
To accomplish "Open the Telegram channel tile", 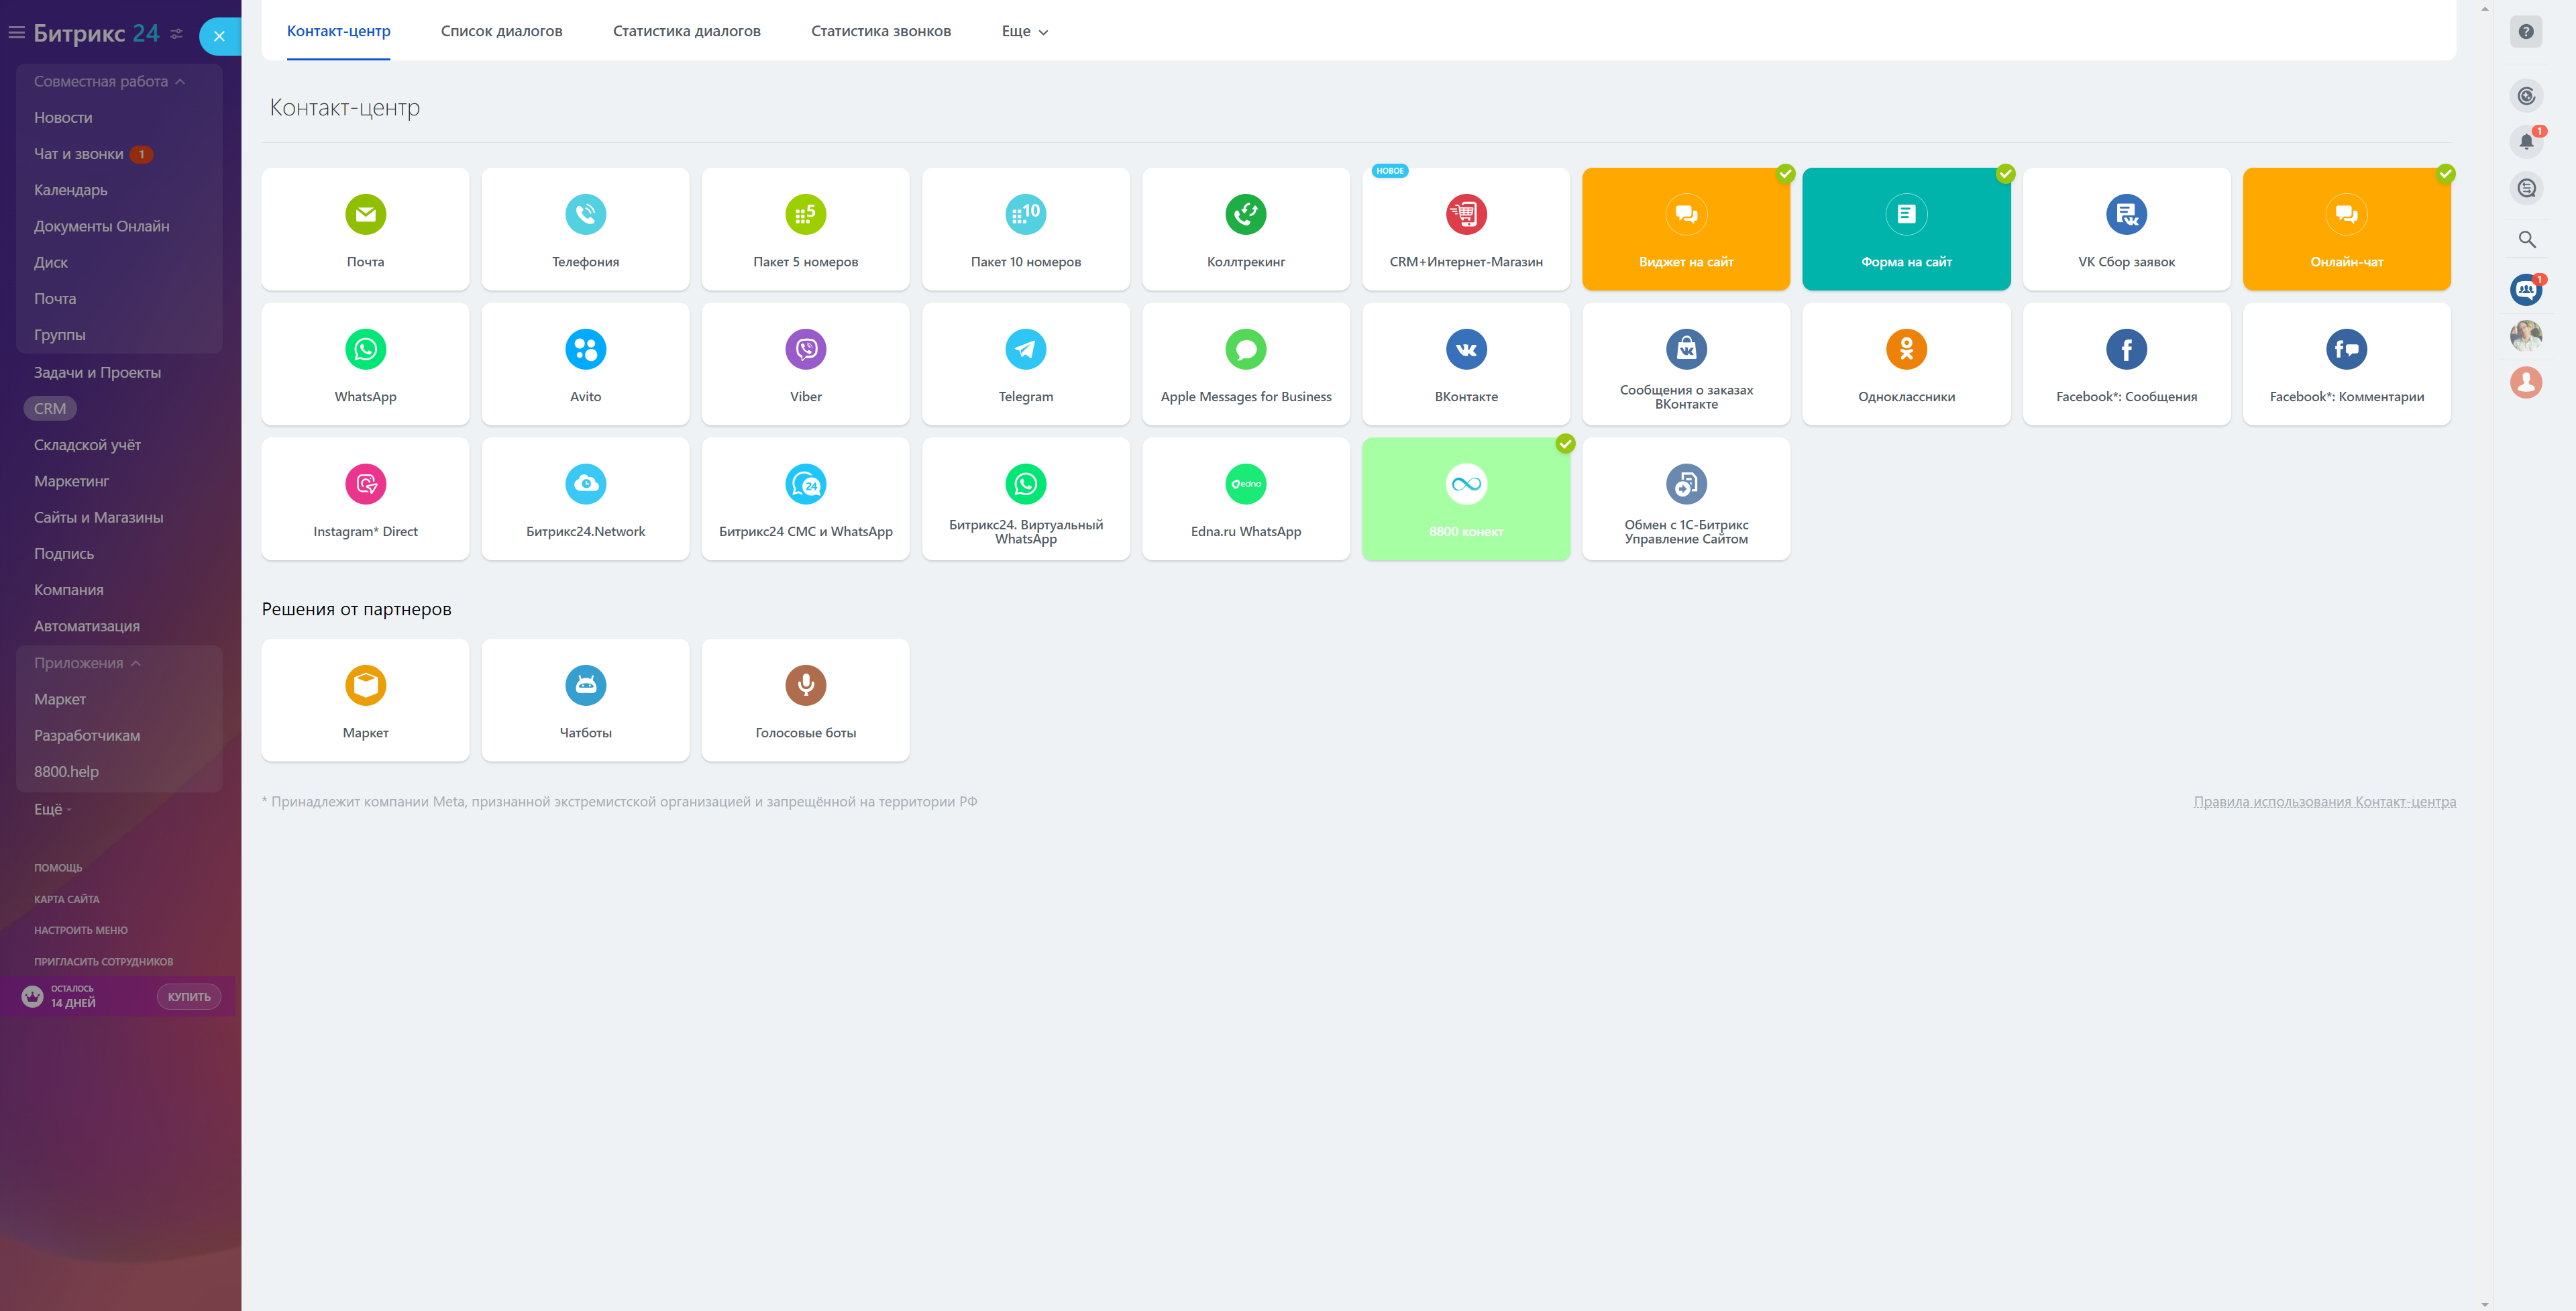I will pyautogui.click(x=1025, y=364).
